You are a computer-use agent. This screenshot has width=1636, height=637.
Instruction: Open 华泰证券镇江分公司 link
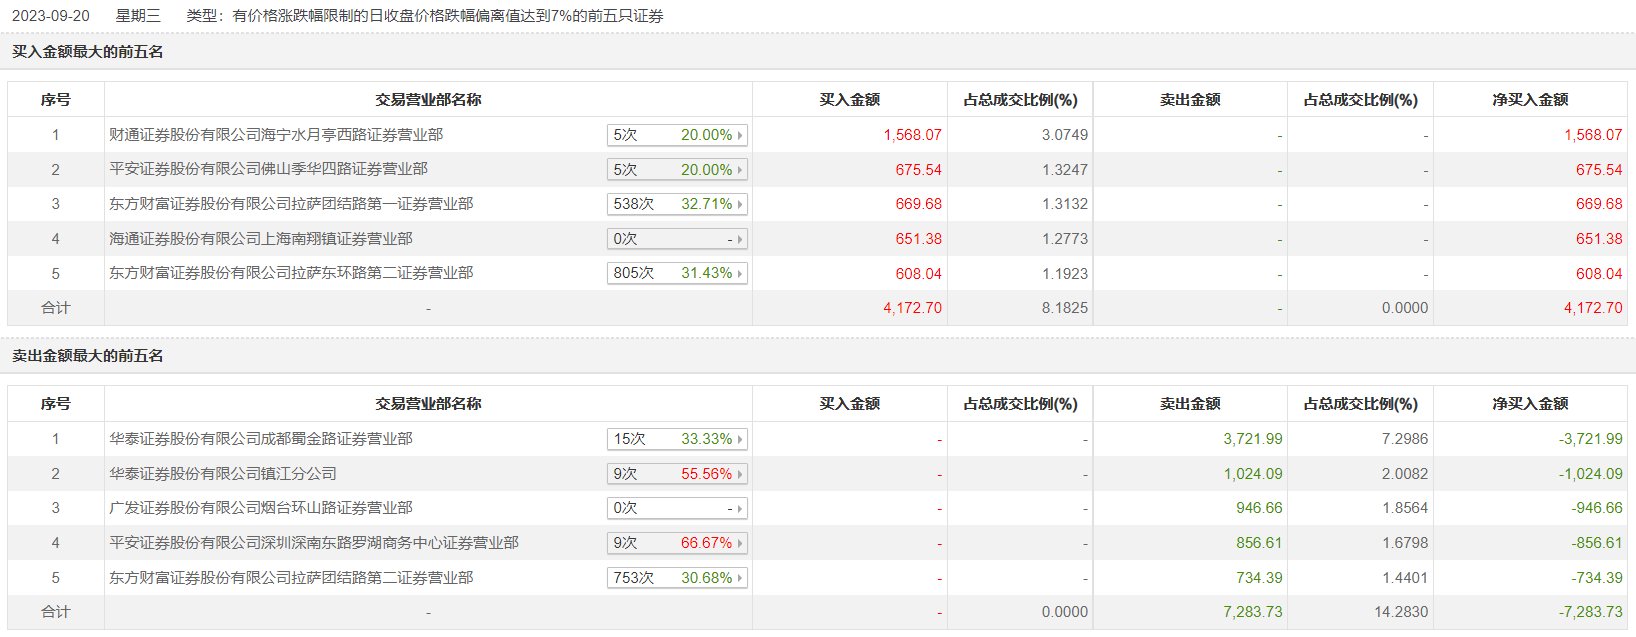click(223, 474)
